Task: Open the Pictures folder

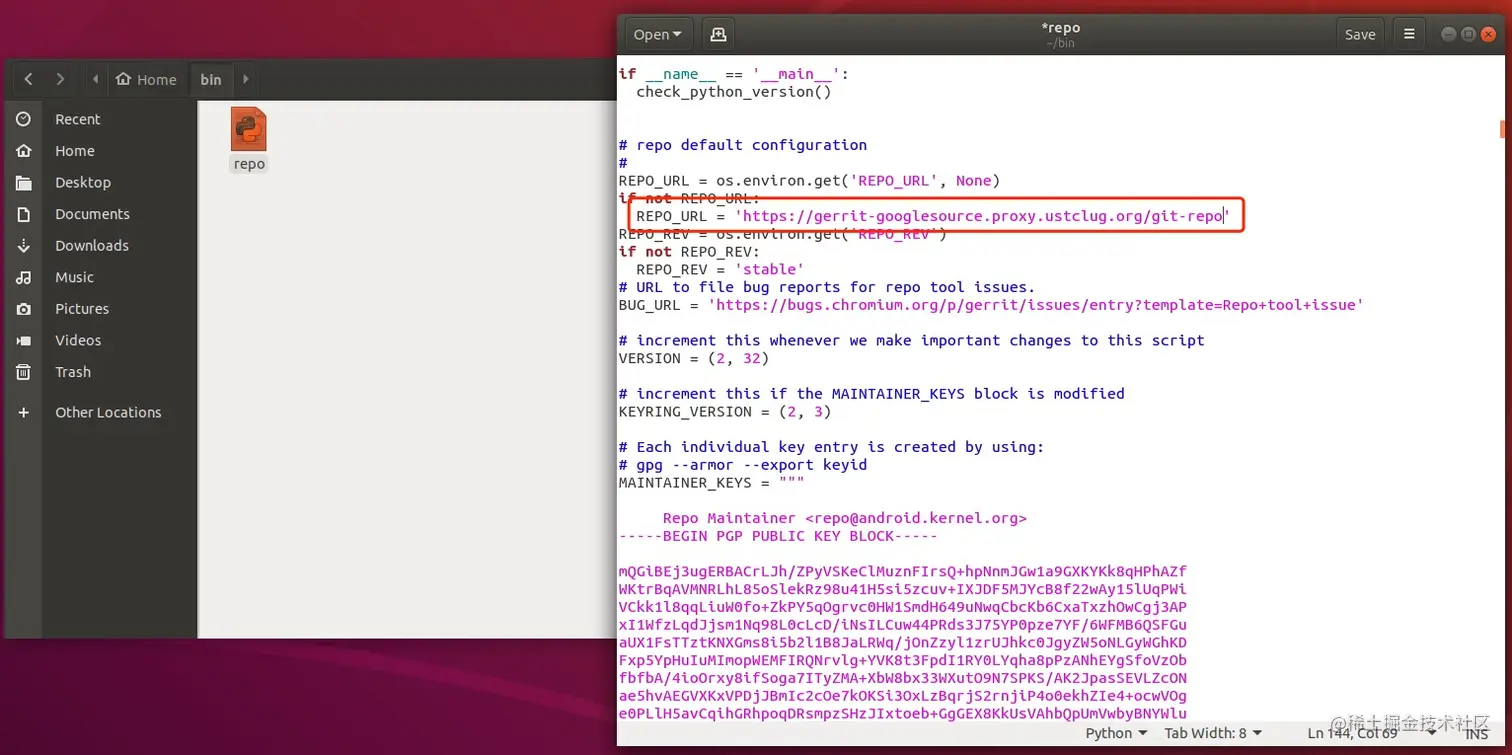Action: [x=81, y=308]
